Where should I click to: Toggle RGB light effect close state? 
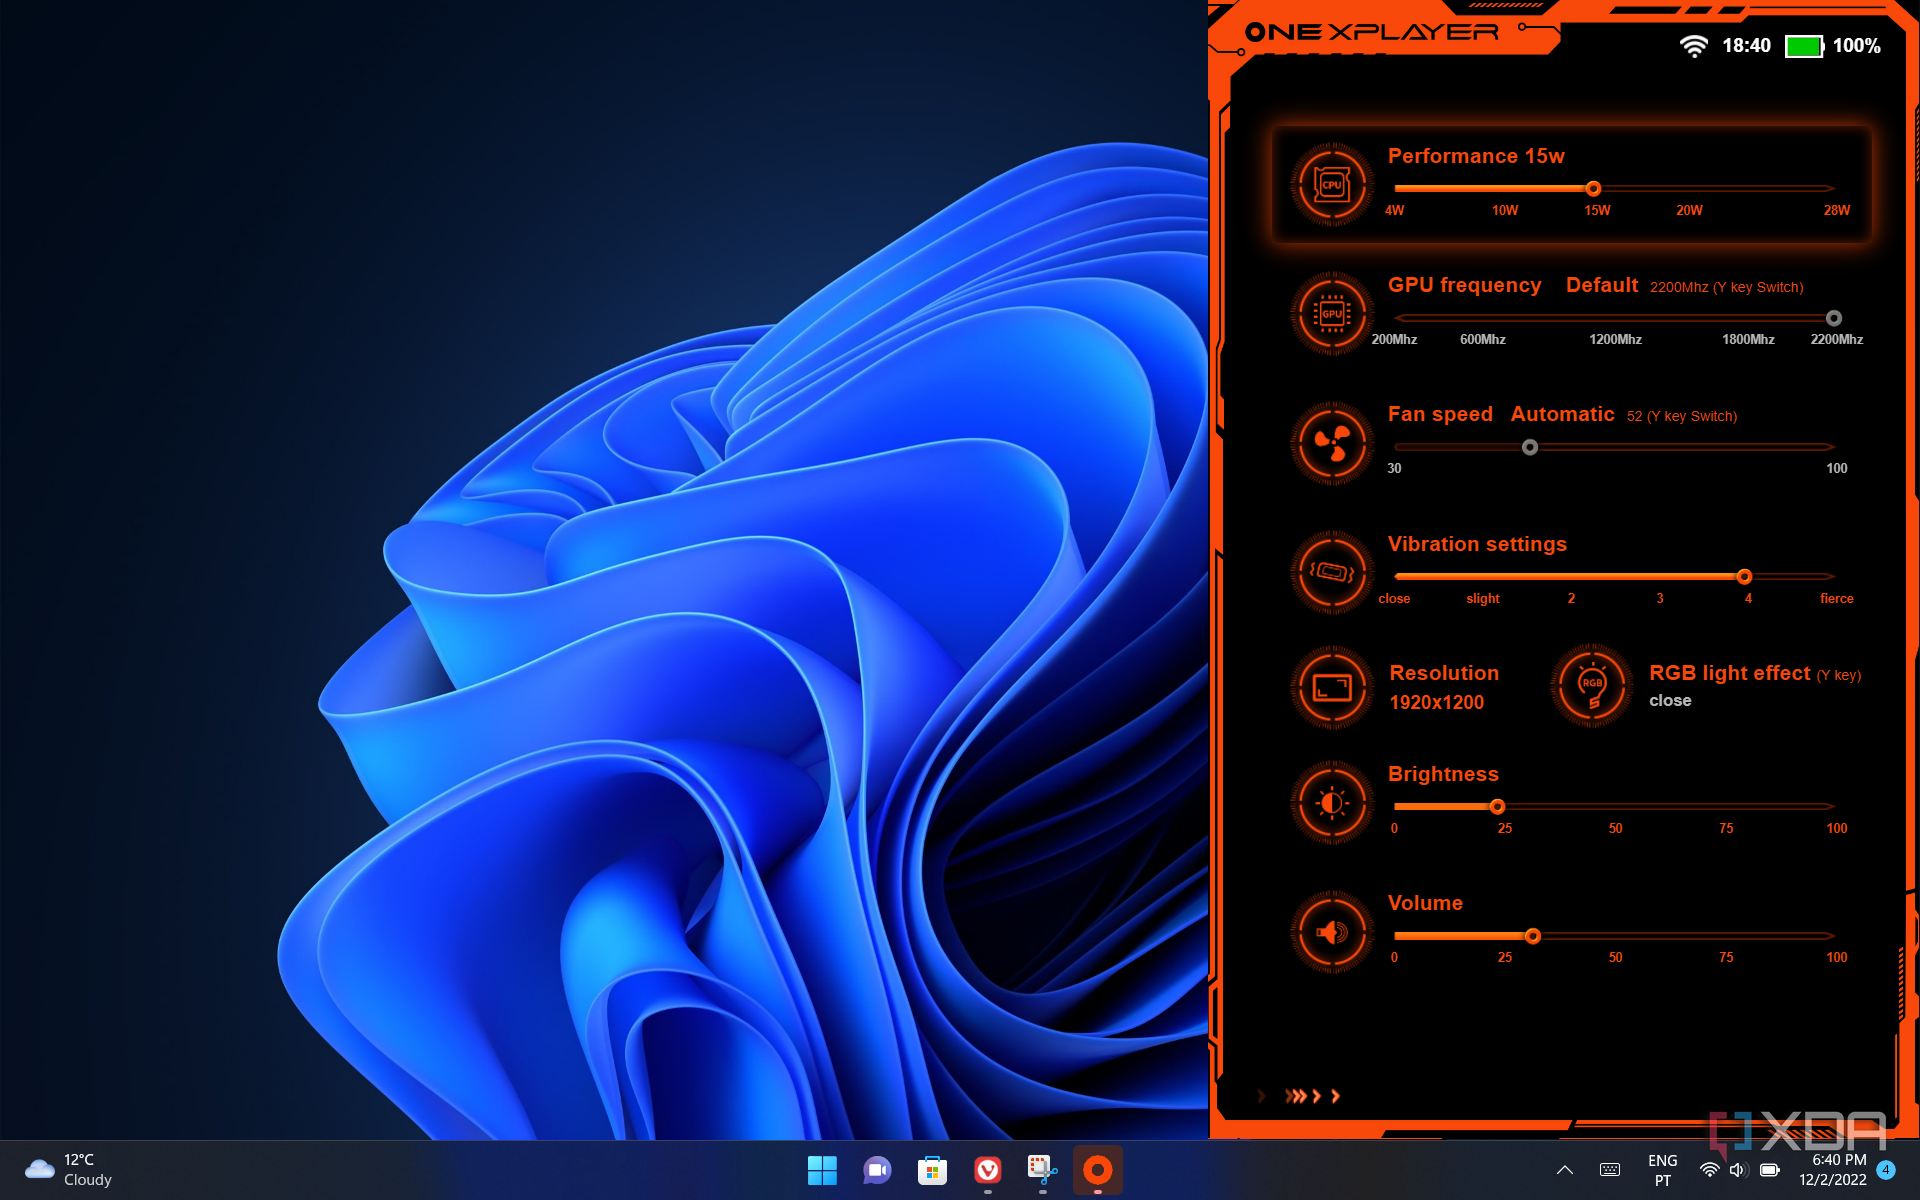(x=1669, y=701)
